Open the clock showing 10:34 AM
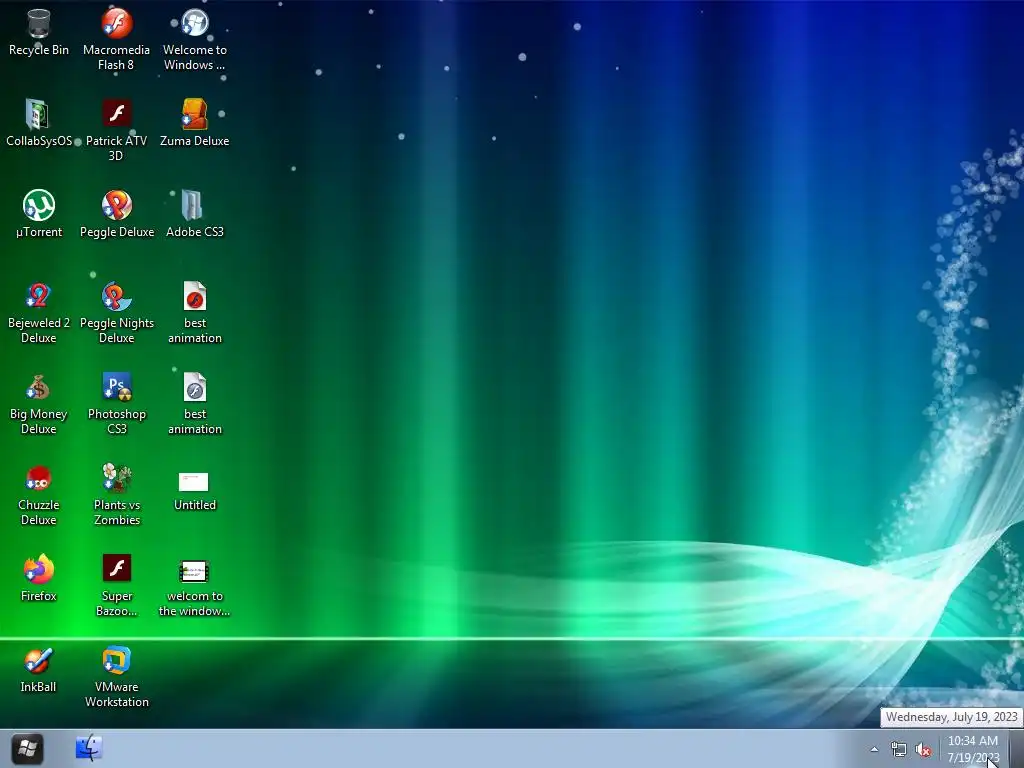The height and width of the screenshot is (768, 1024). (973, 749)
